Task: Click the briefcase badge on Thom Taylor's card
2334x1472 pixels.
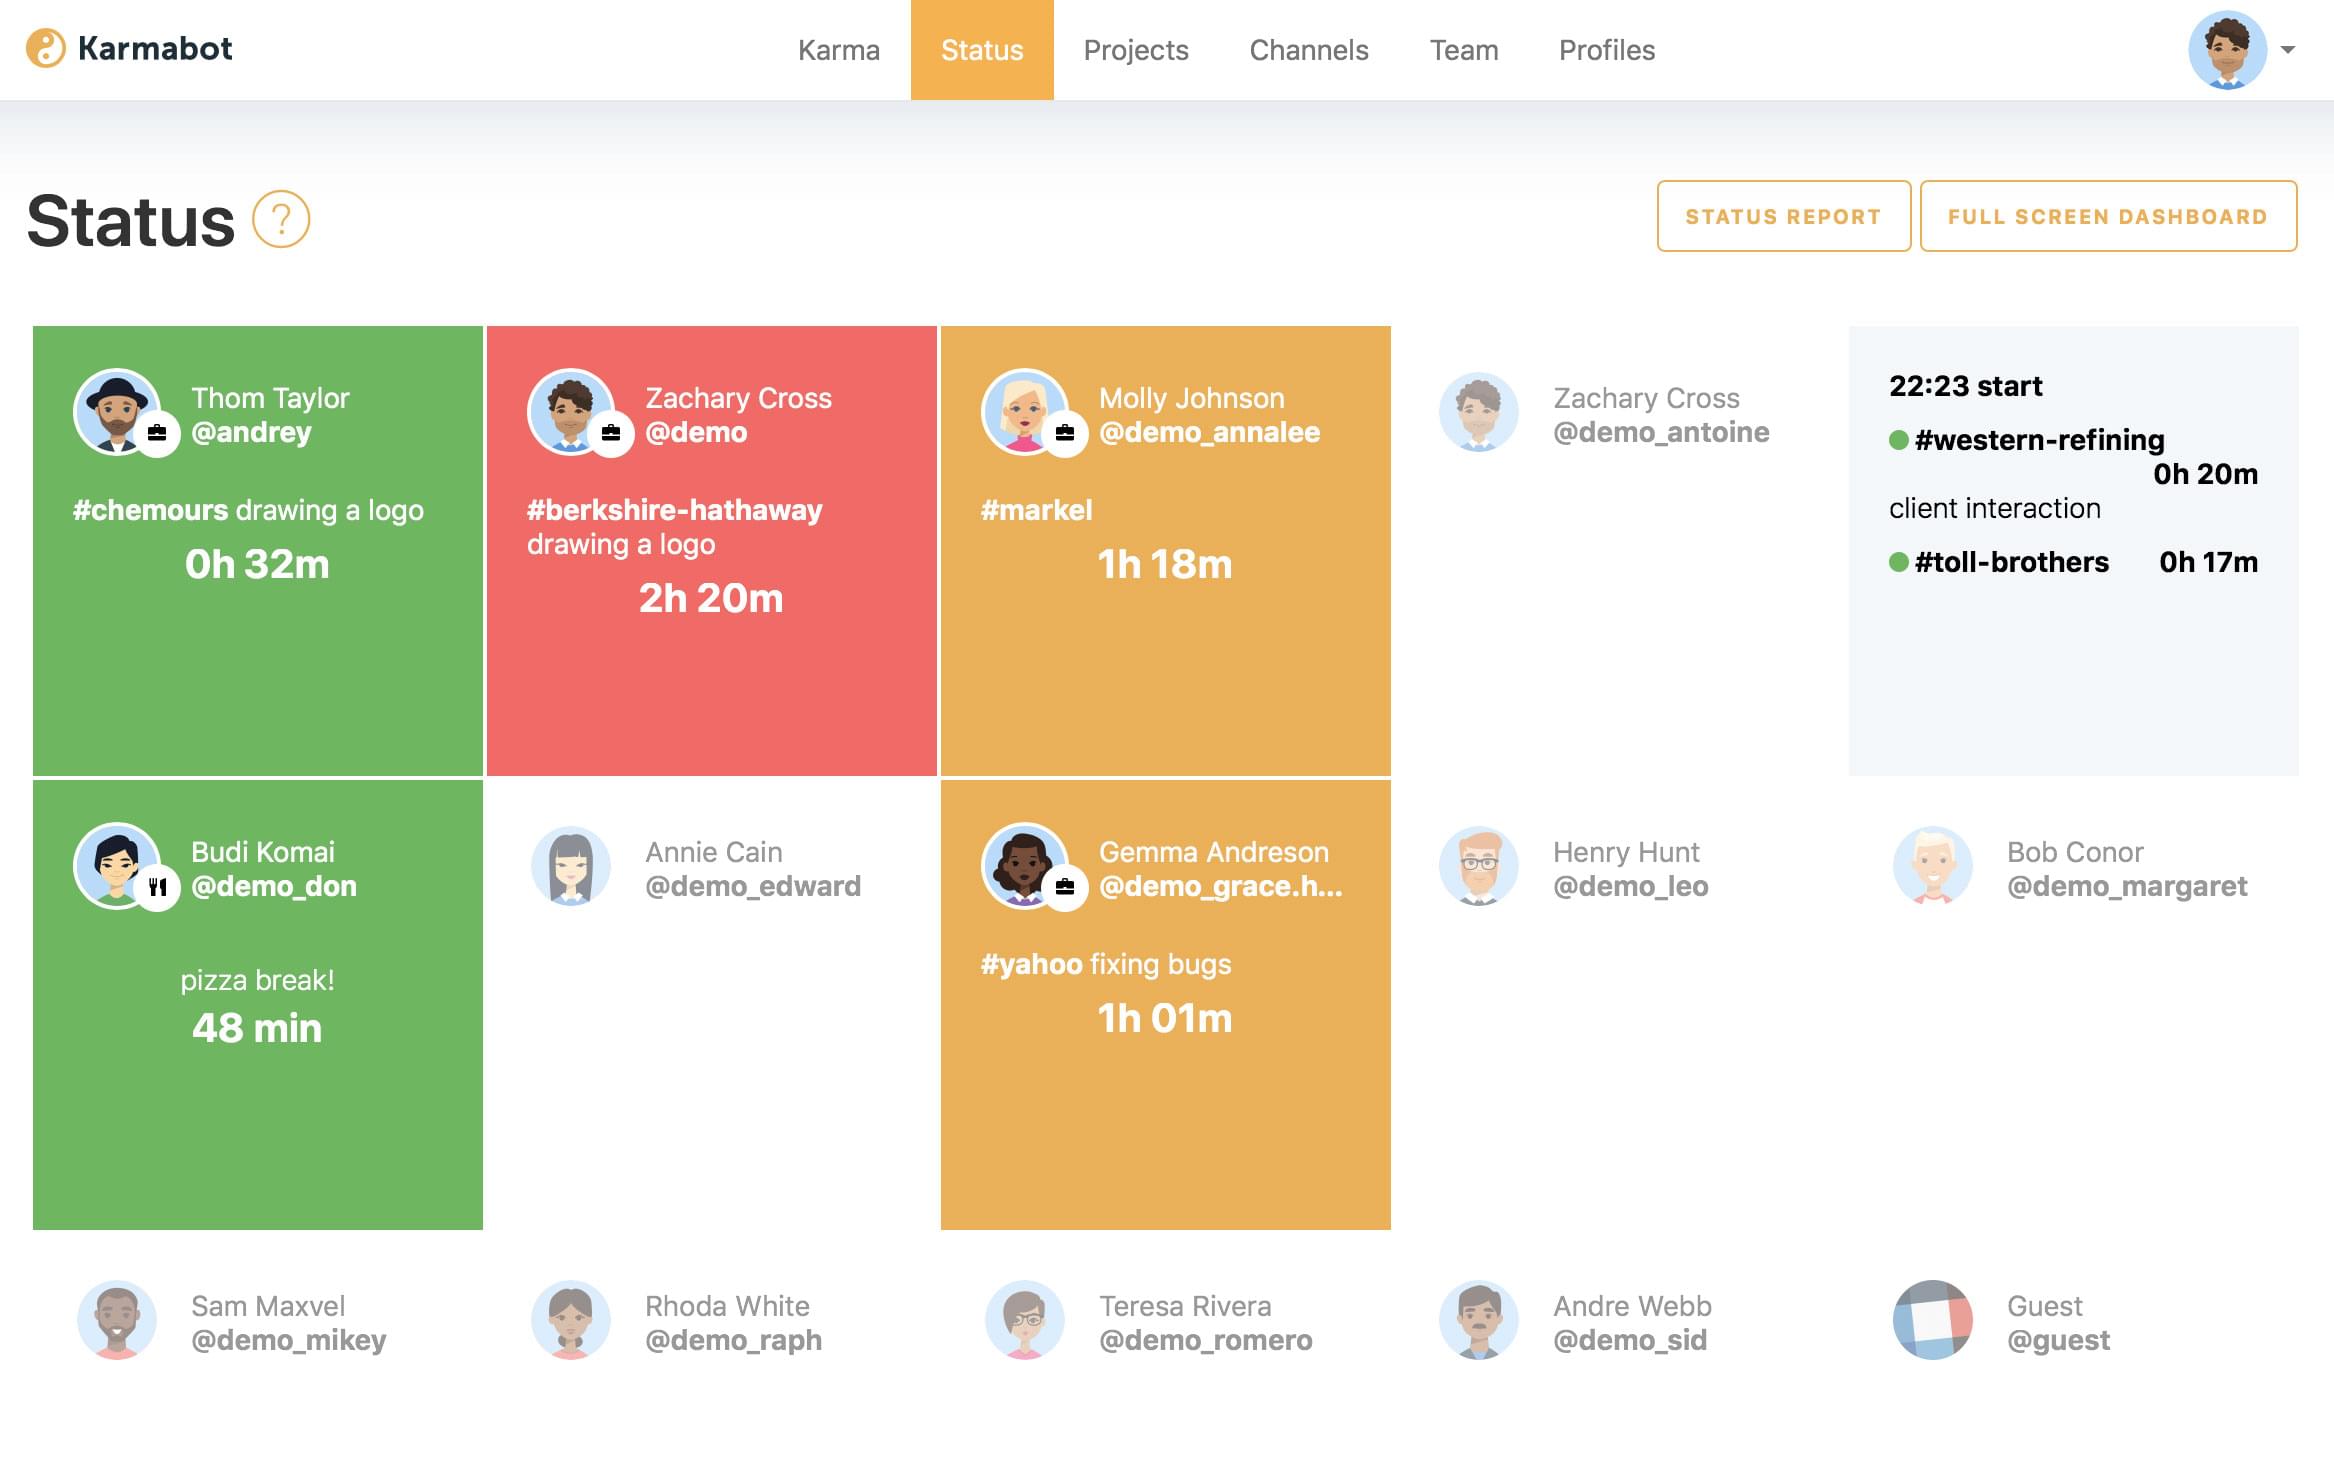Action: click(x=156, y=434)
